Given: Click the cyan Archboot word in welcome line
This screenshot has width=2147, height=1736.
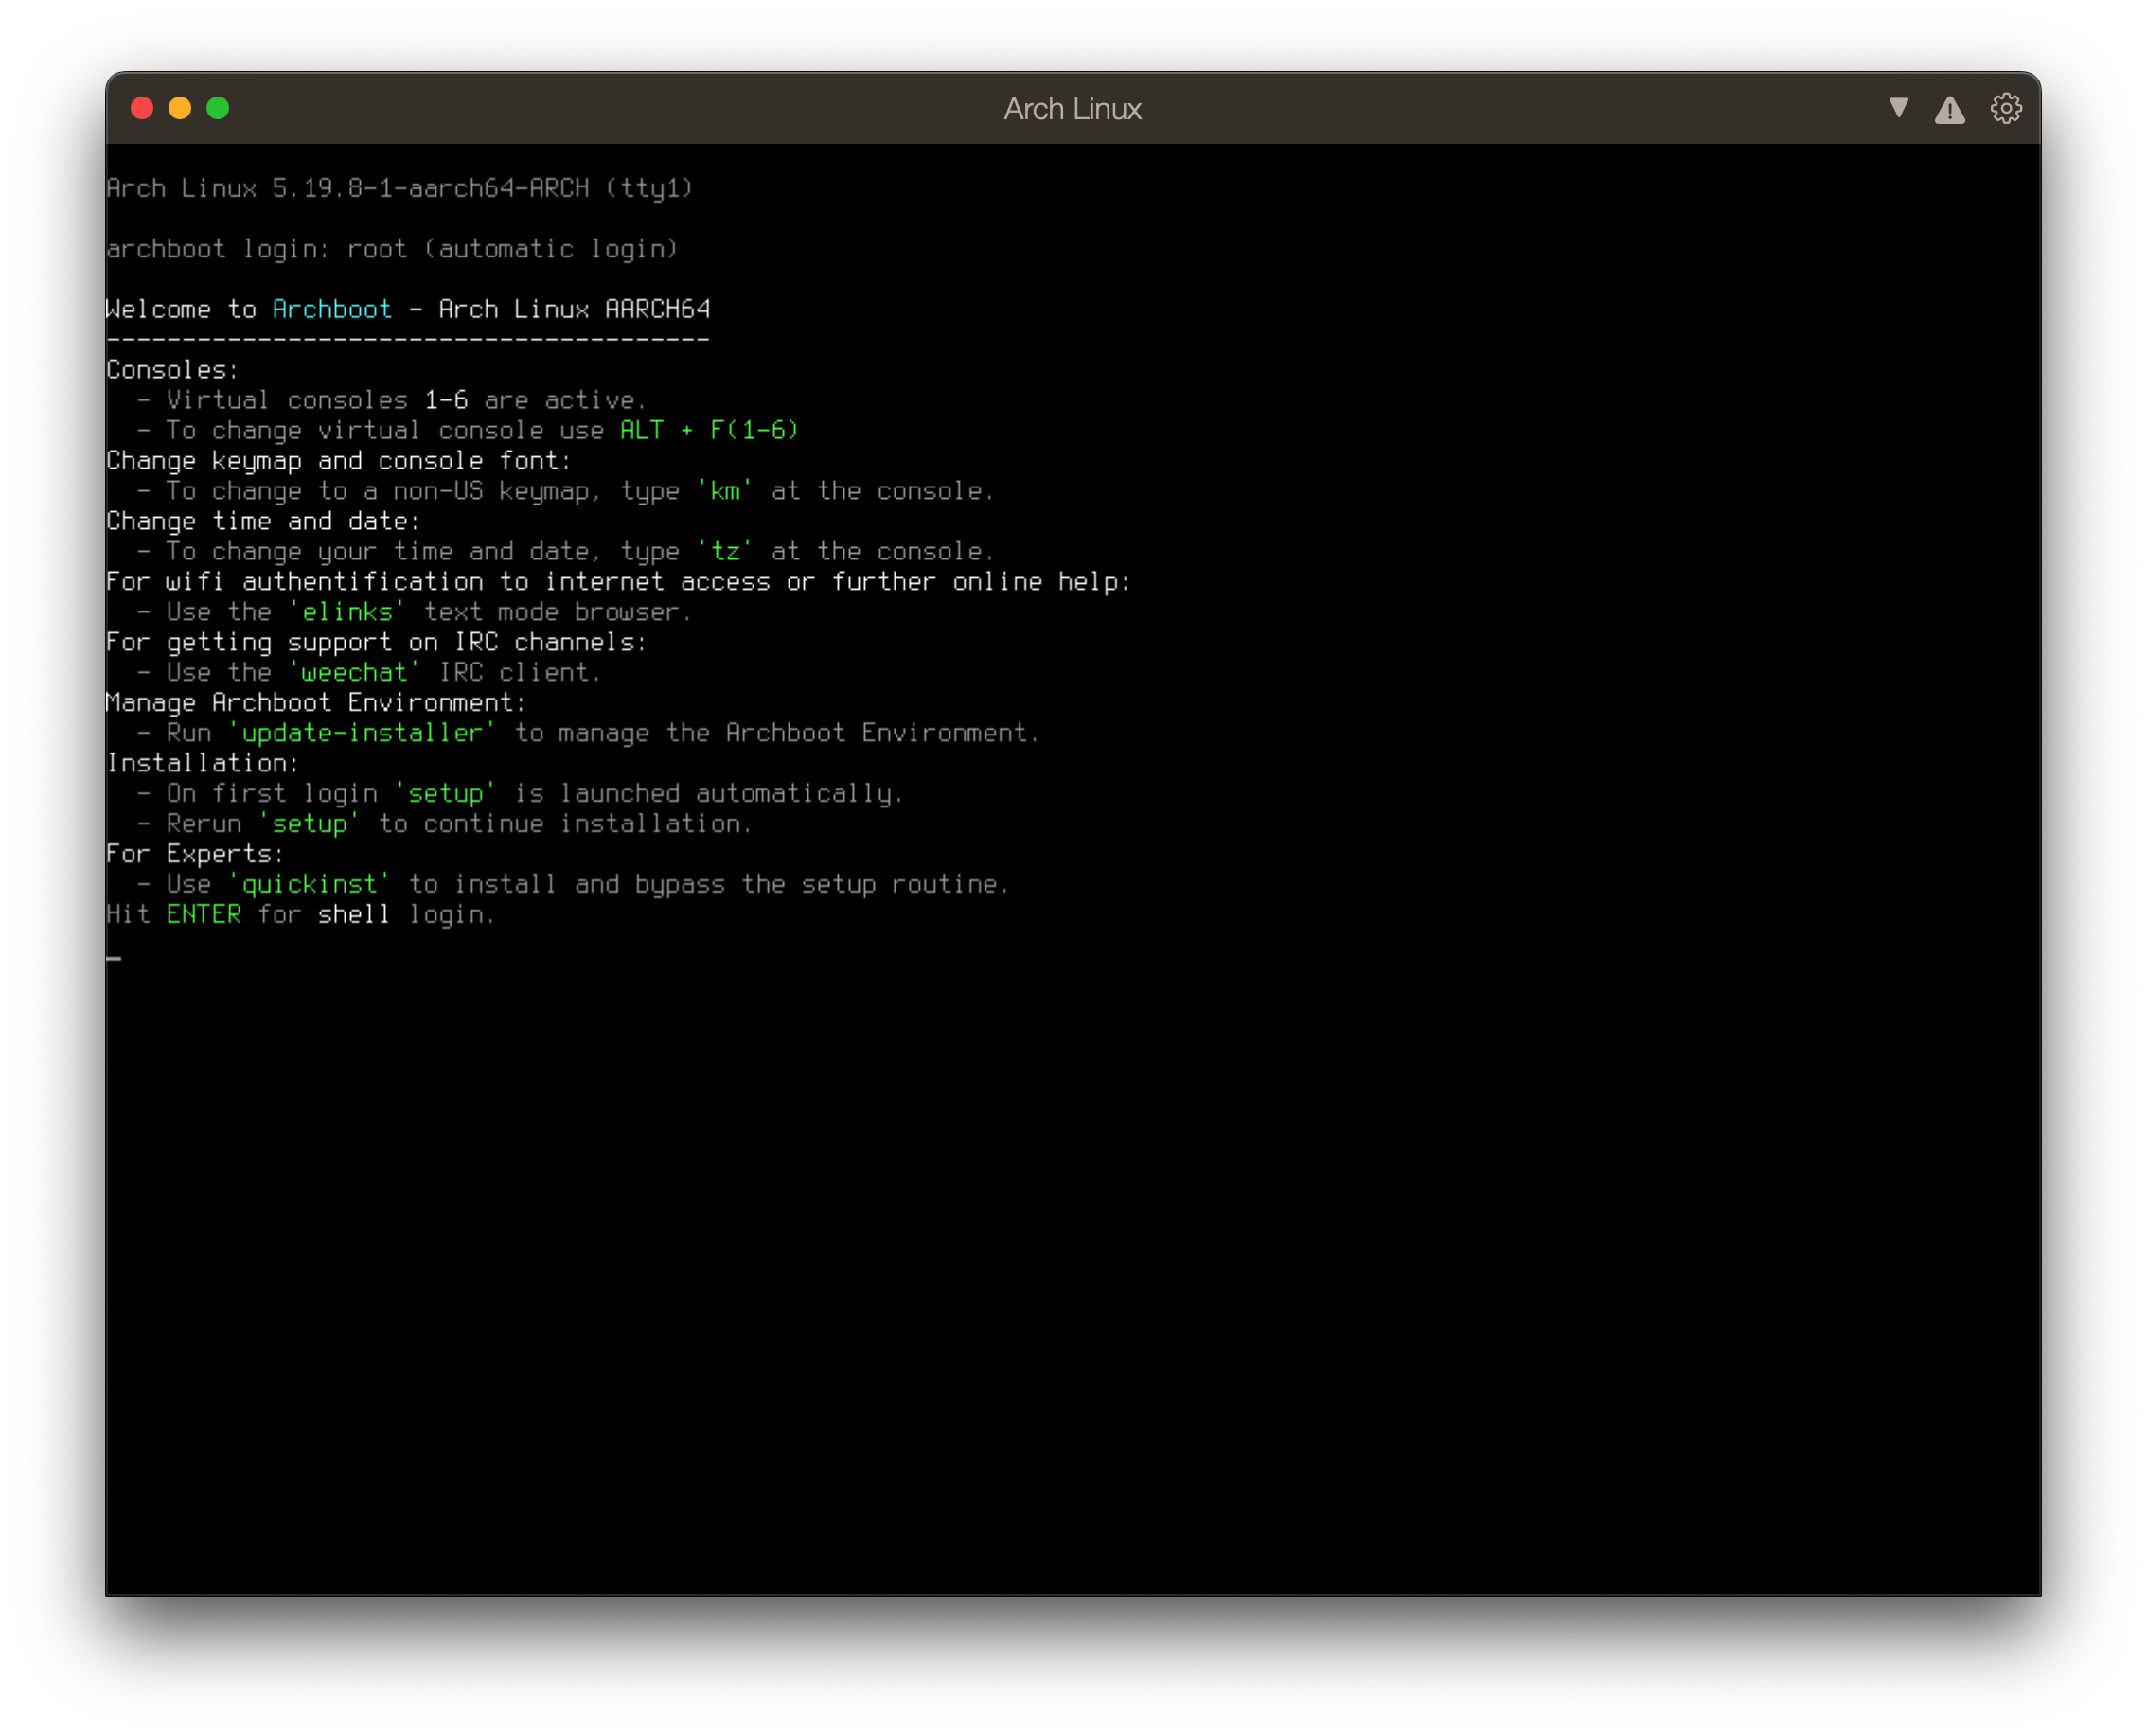Looking at the screenshot, I should point(332,309).
